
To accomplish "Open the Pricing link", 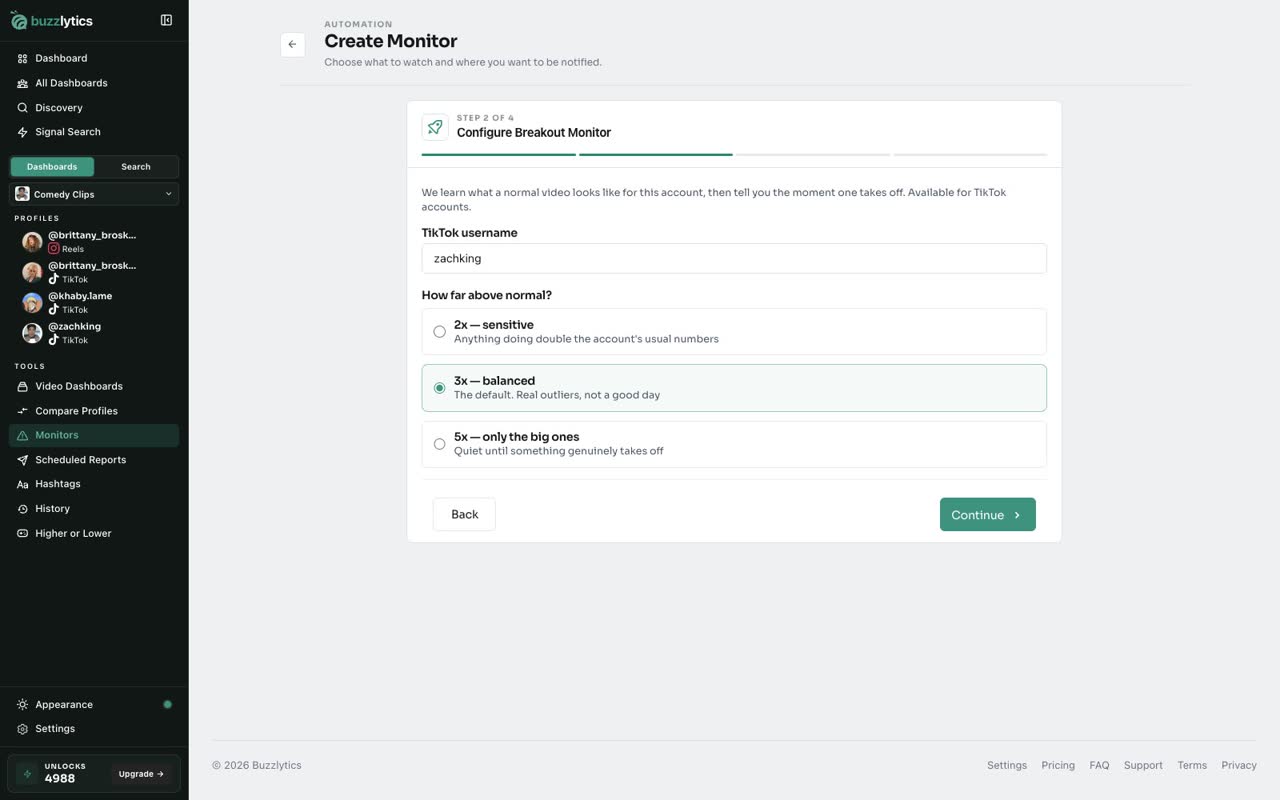I will point(1058,765).
